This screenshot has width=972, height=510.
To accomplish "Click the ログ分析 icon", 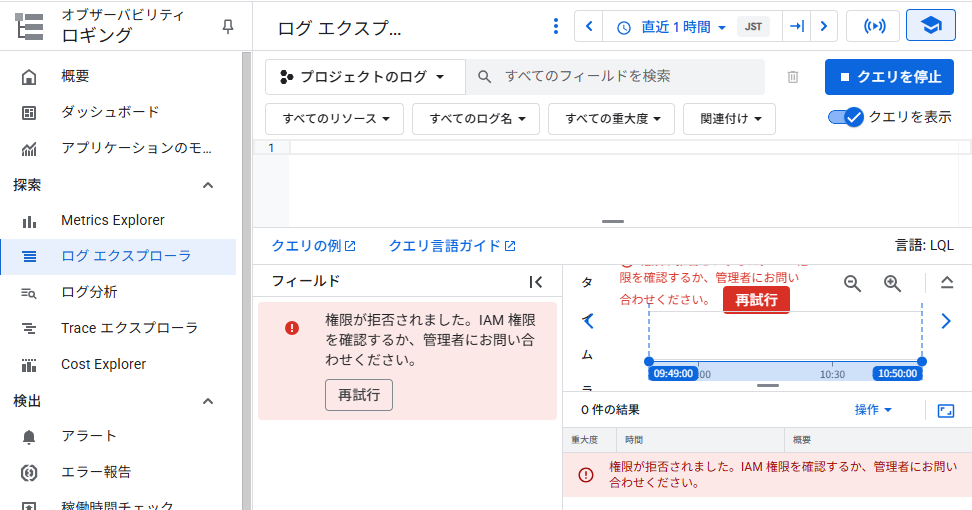I will click(x=29, y=292).
